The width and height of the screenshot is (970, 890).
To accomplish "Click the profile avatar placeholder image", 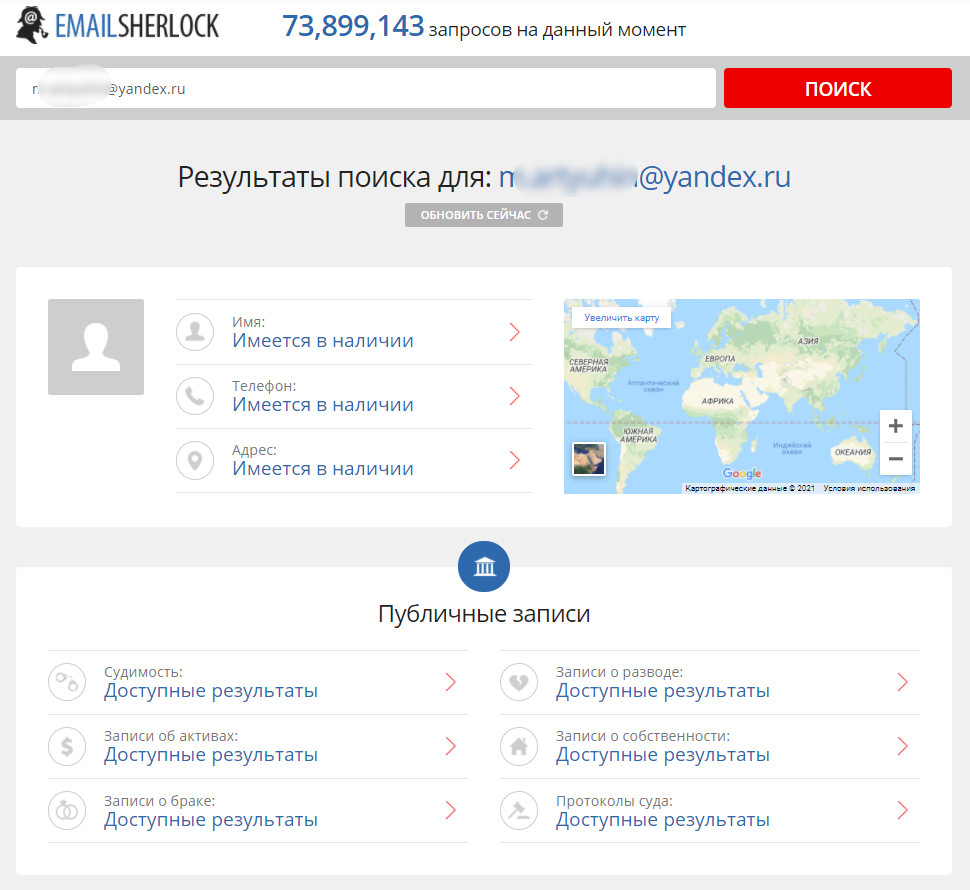I will tap(96, 347).
